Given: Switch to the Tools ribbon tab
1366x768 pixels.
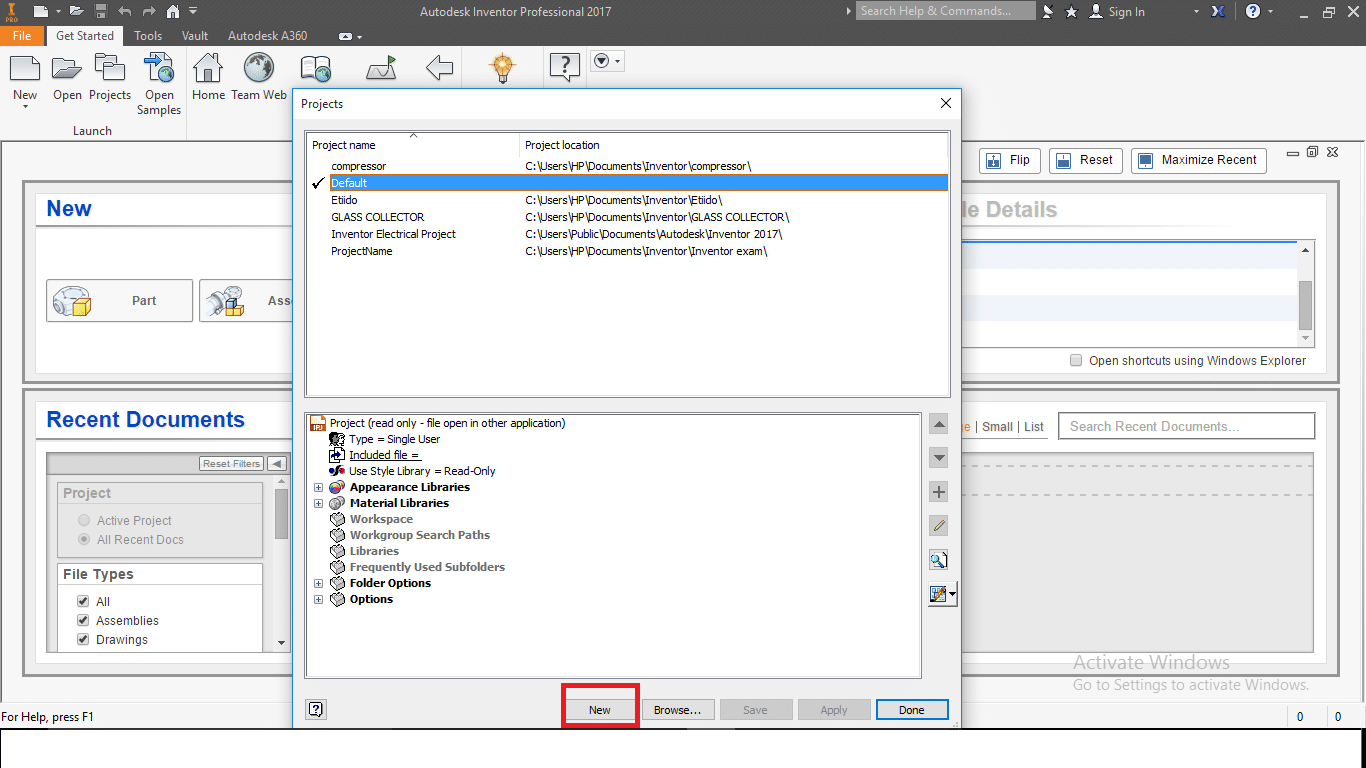Looking at the screenshot, I should tap(147, 35).
